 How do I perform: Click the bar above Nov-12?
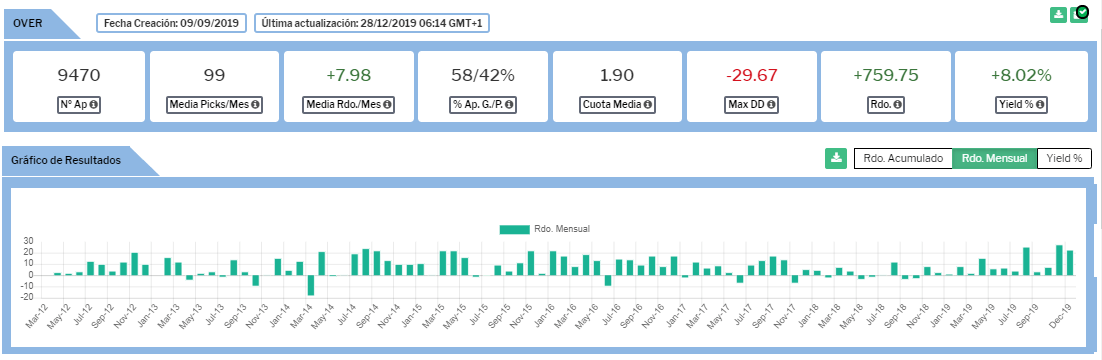[135, 264]
